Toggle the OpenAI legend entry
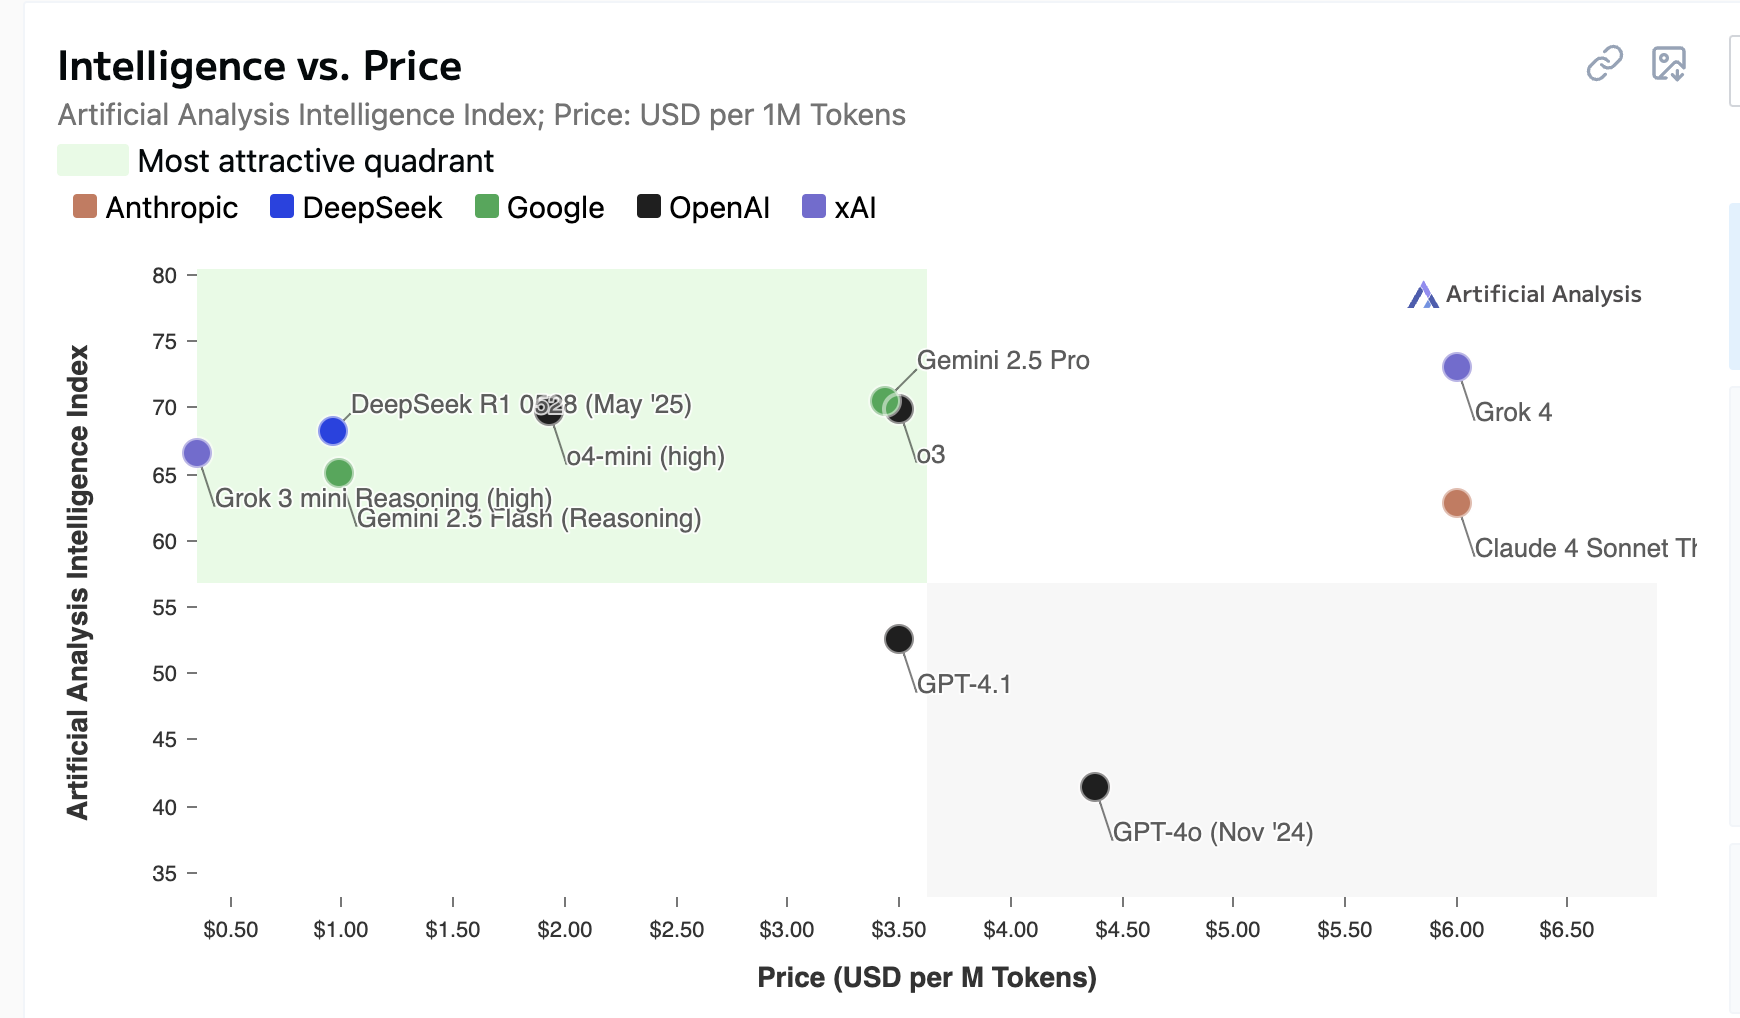Viewport: 1740px width, 1018px height. point(704,208)
